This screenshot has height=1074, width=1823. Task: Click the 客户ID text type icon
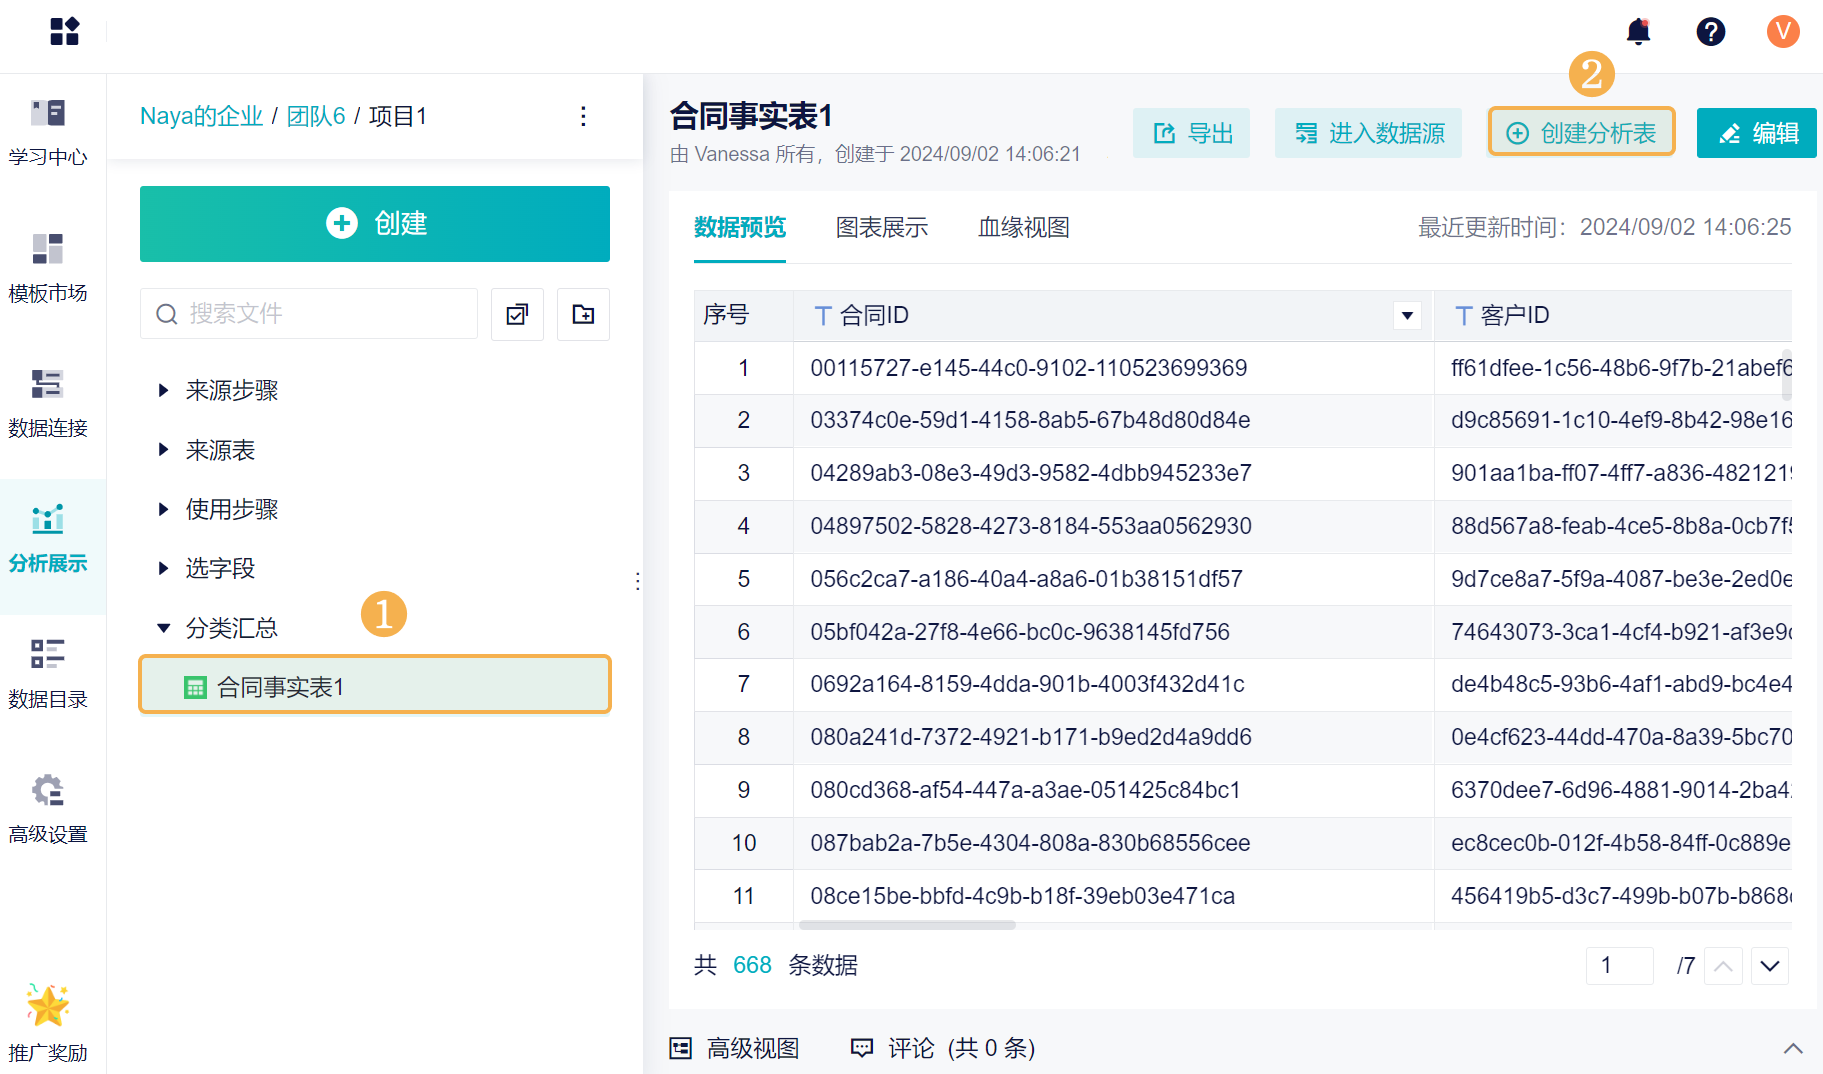1463,316
